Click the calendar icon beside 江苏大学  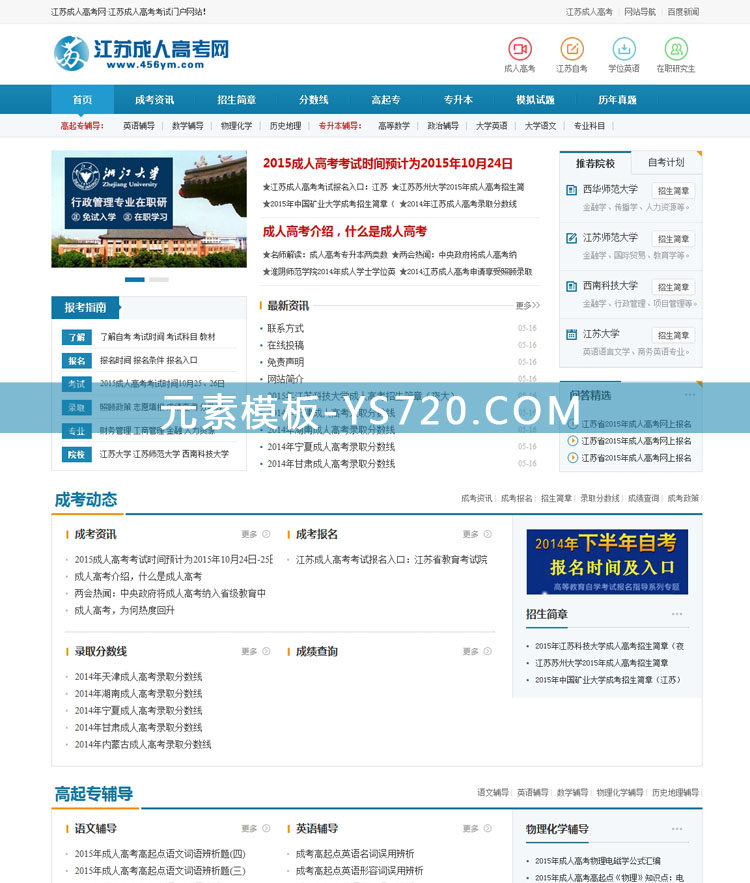pyautogui.click(x=572, y=335)
